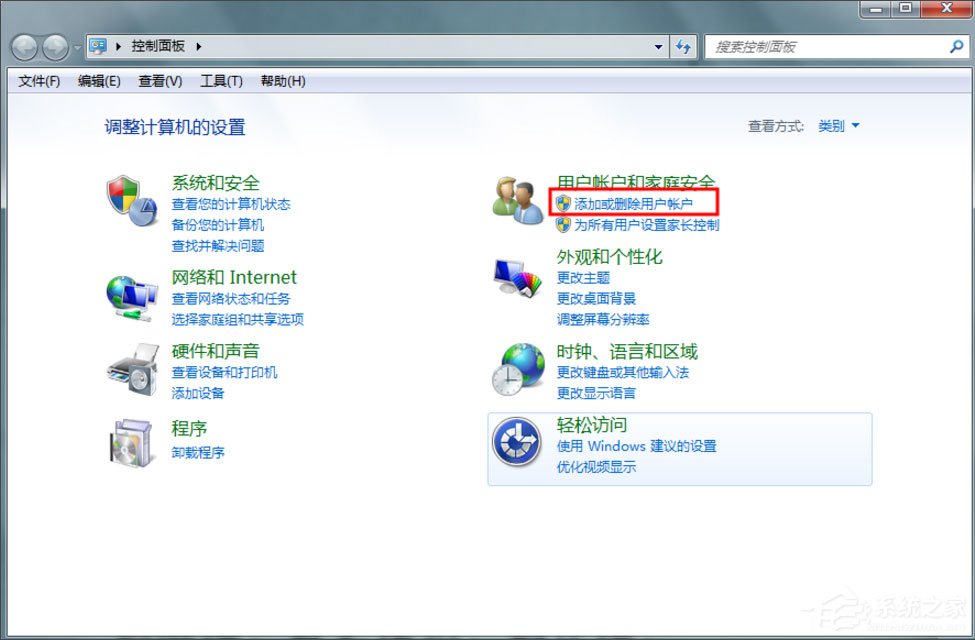Click the 用户帐户和家庭安全 icon
Image resolution: width=975 pixels, height=640 pixels.
coord(516,196)
